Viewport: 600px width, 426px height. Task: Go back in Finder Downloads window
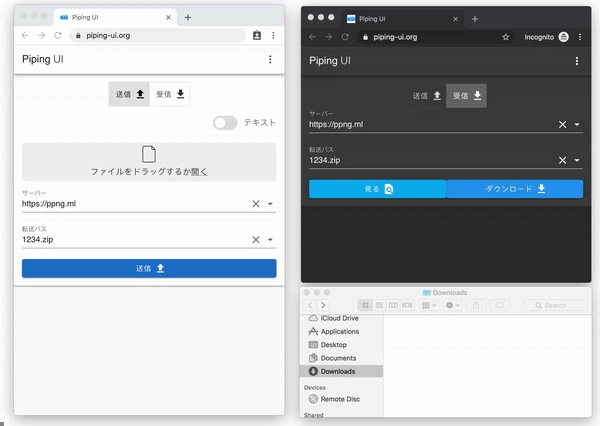tap(310, 305)
